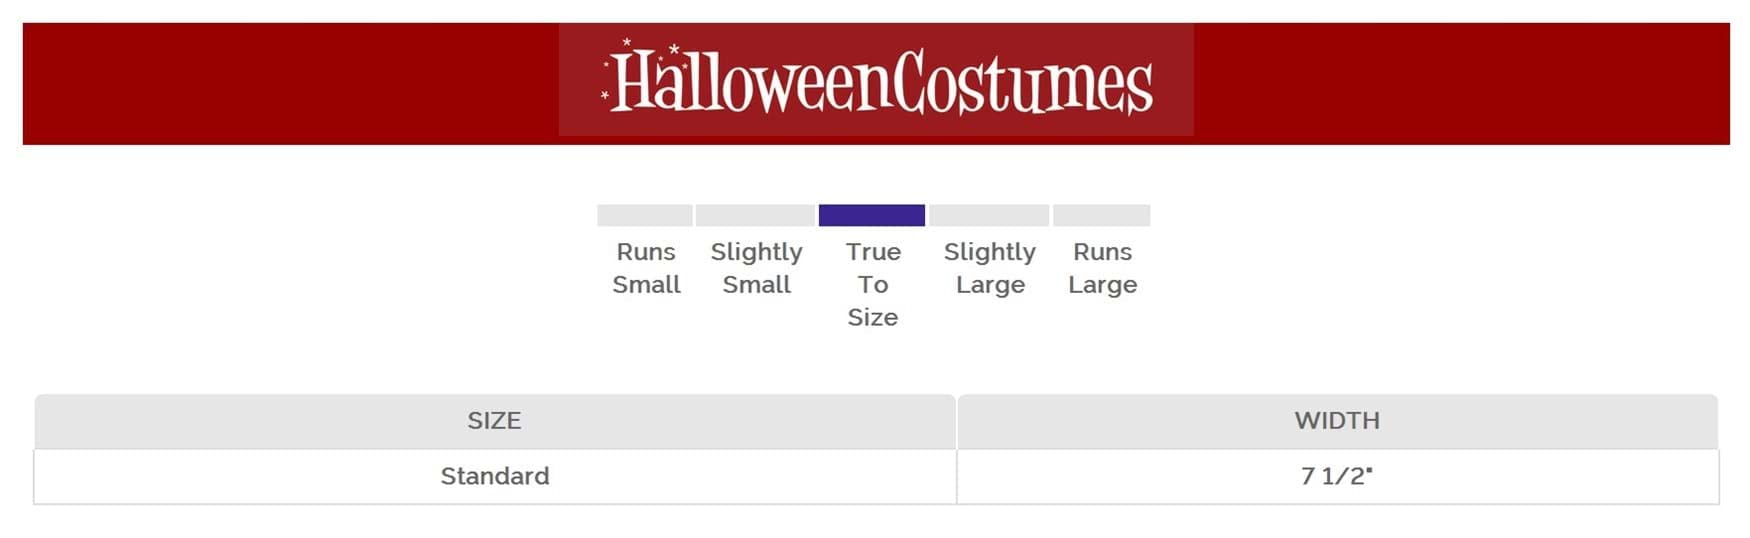Click the Slightly Small text label
Viewport: 1750px width, 538px height.
point(756,268)
